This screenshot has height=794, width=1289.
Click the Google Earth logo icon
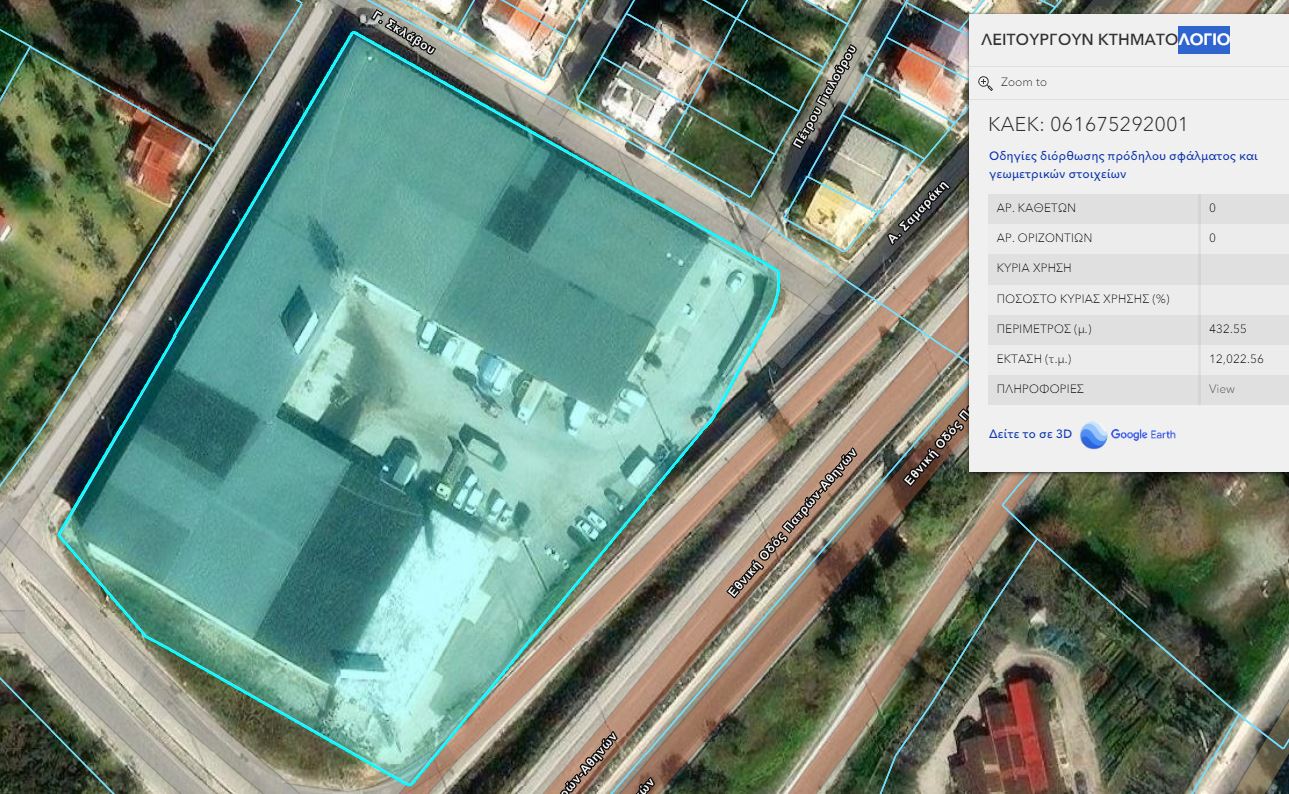click(1094, 435)
